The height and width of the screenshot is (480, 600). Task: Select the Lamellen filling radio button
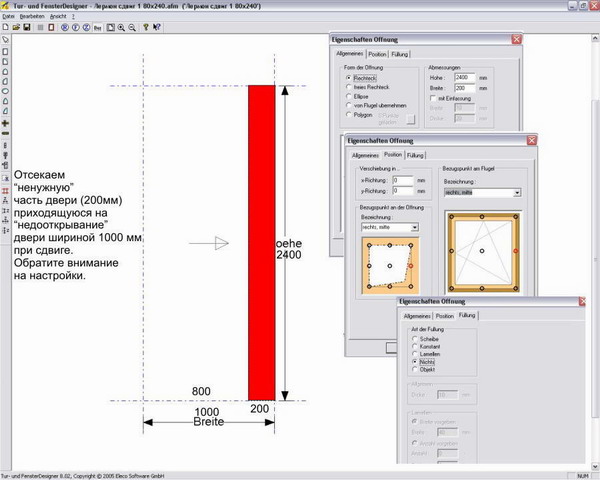pyautogui.click(x=415, y=354)
